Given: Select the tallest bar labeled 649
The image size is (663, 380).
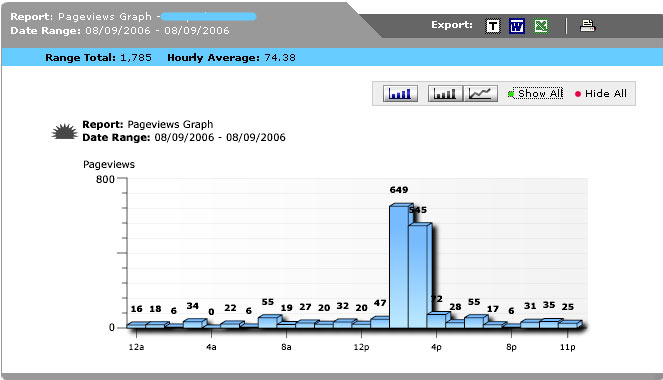Looking at the screenshot, I should point(399,266).
